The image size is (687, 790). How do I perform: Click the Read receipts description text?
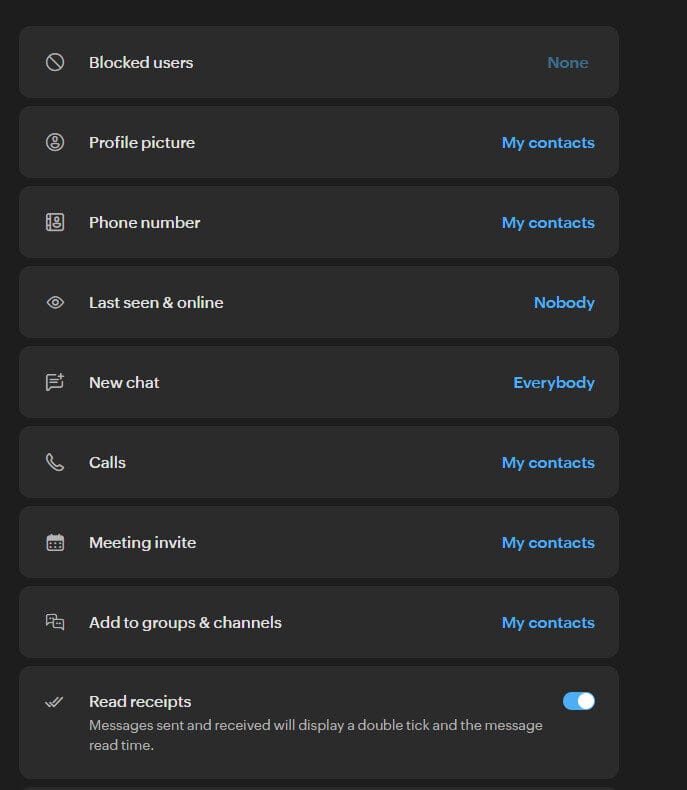[x=315, y=735]
